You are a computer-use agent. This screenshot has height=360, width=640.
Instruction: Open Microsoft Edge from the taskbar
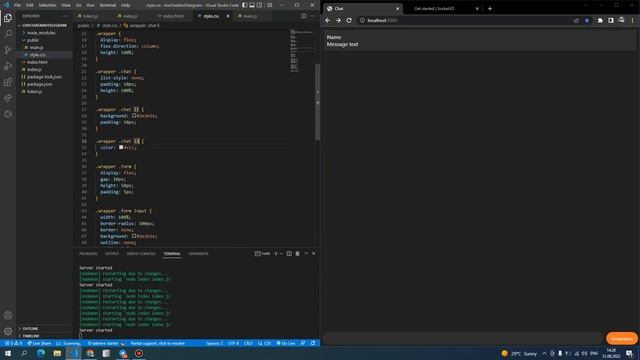[41, 353]
